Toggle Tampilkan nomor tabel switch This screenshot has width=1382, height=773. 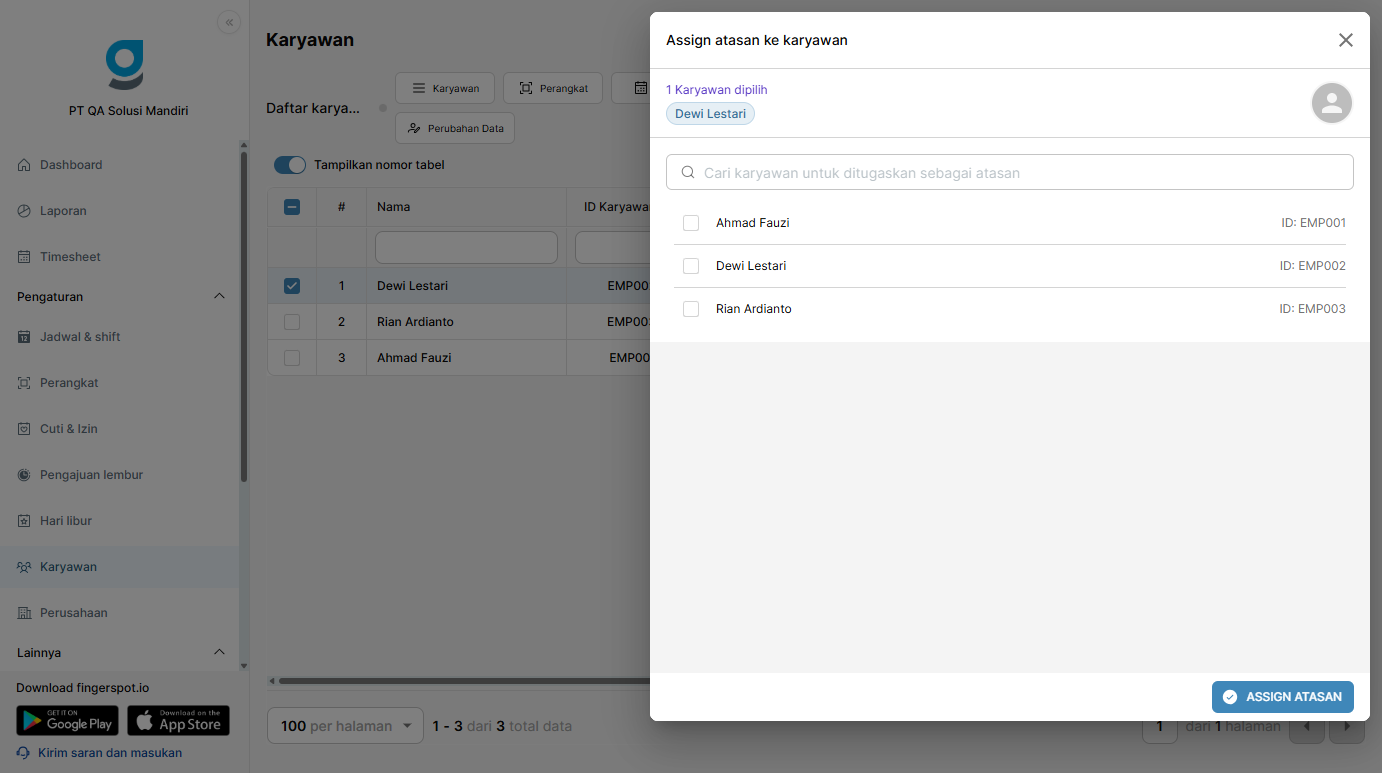click(290, 165)
